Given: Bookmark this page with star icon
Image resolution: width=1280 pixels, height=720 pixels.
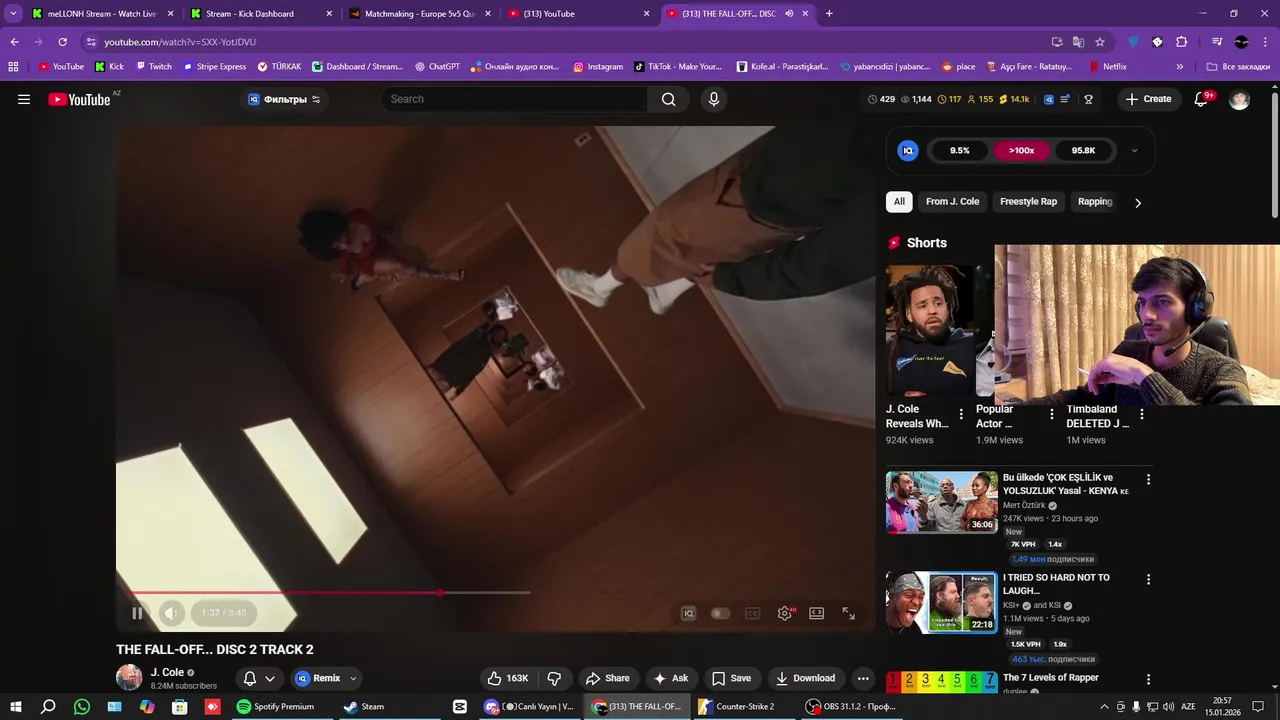Looking at the screenshot, I should tap(1100, 42).
